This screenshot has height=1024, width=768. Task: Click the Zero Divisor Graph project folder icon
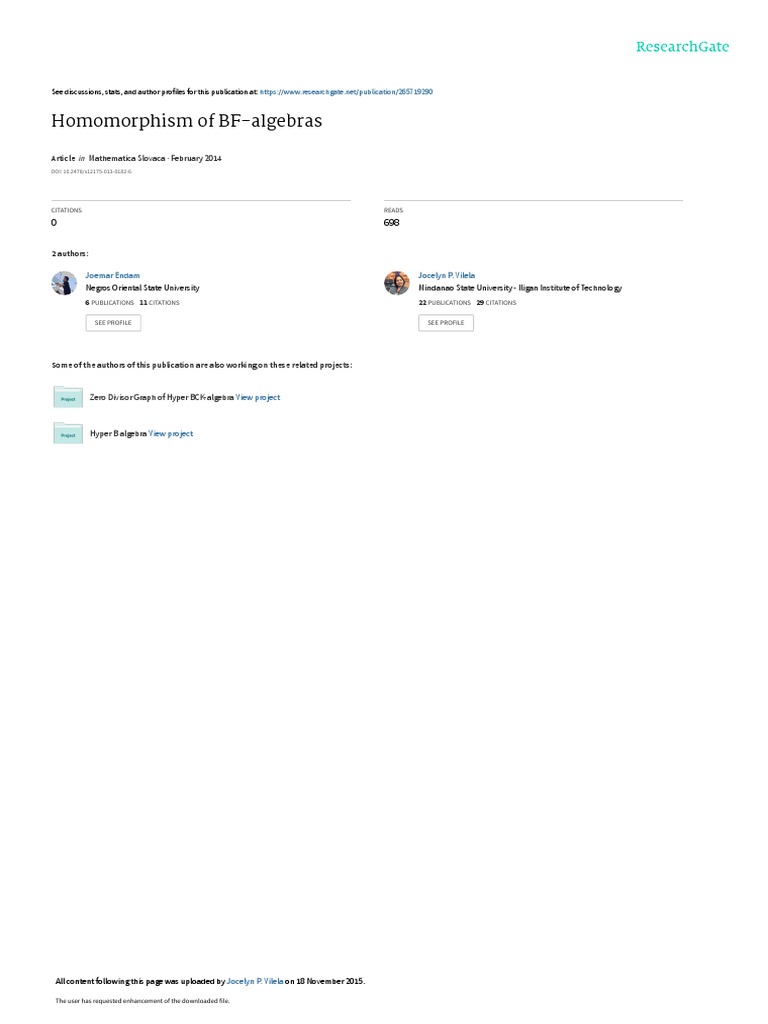(68, 397)
